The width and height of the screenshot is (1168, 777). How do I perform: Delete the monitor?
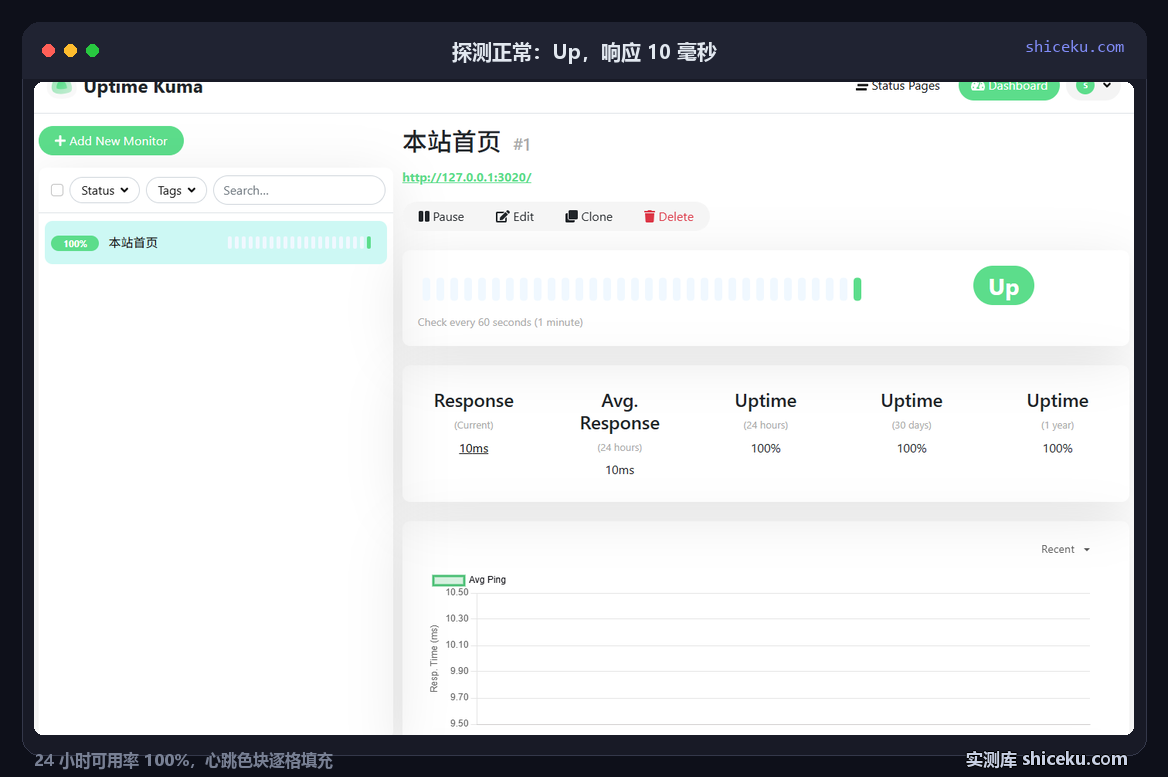[x=668, y=217]
